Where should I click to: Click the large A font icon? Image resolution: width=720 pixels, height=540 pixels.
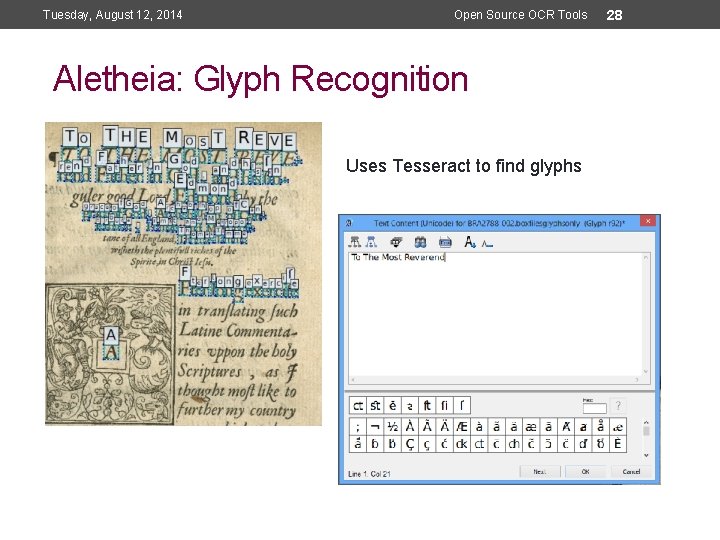(x=469, y=242)
